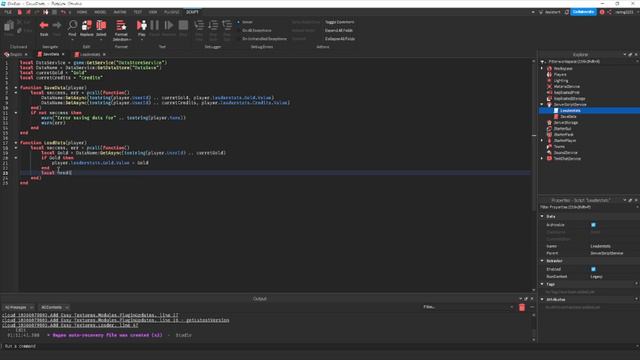
Task: Fold the SaveData function at line 6
Action: tap(16, 87)
